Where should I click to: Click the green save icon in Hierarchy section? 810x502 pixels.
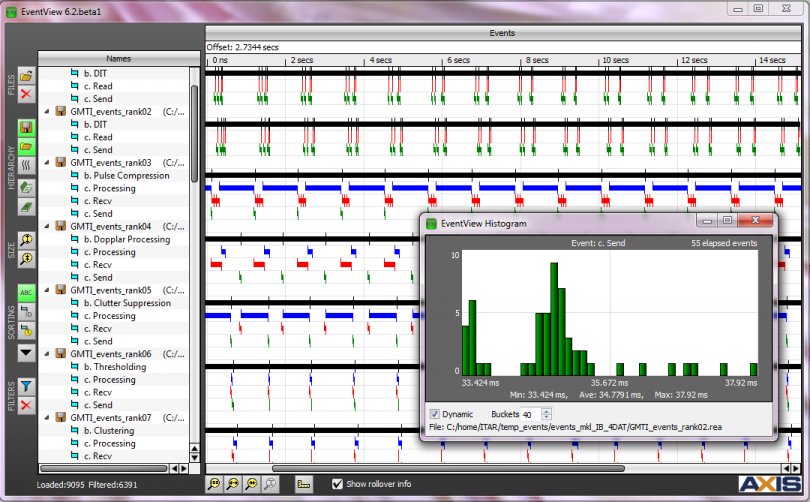pyautogui.click(x=26, y=128)
